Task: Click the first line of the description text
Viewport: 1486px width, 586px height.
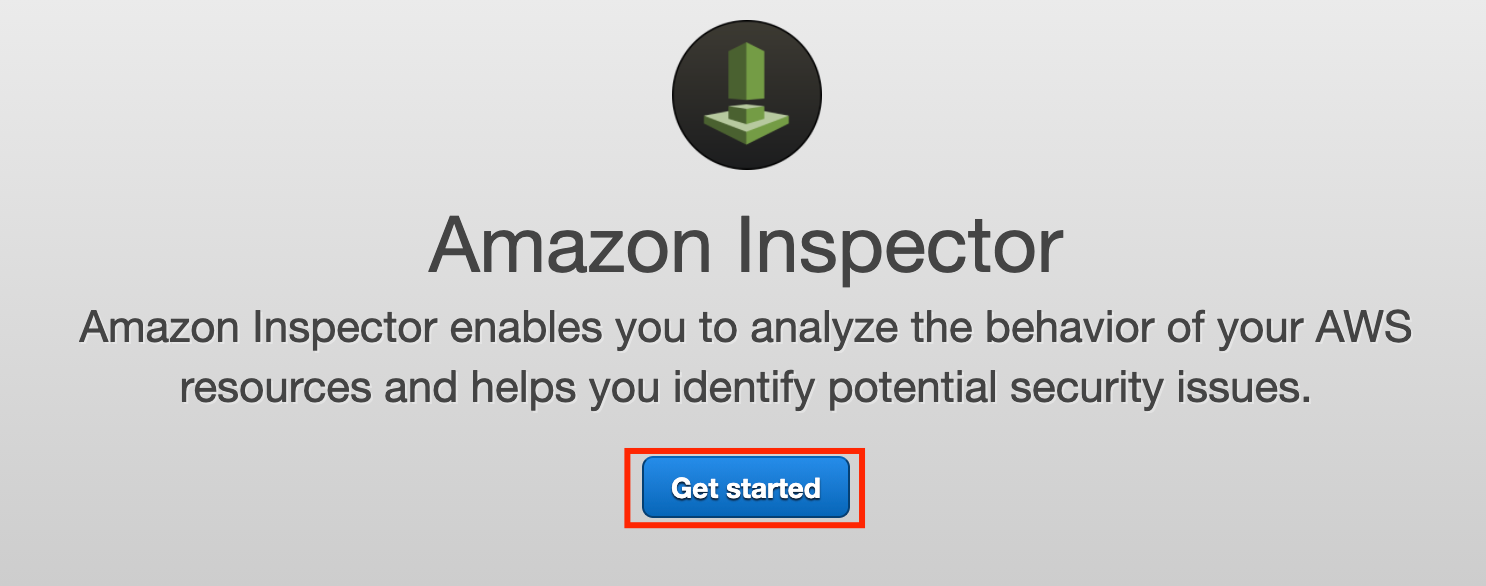Action: pos(745,328)
